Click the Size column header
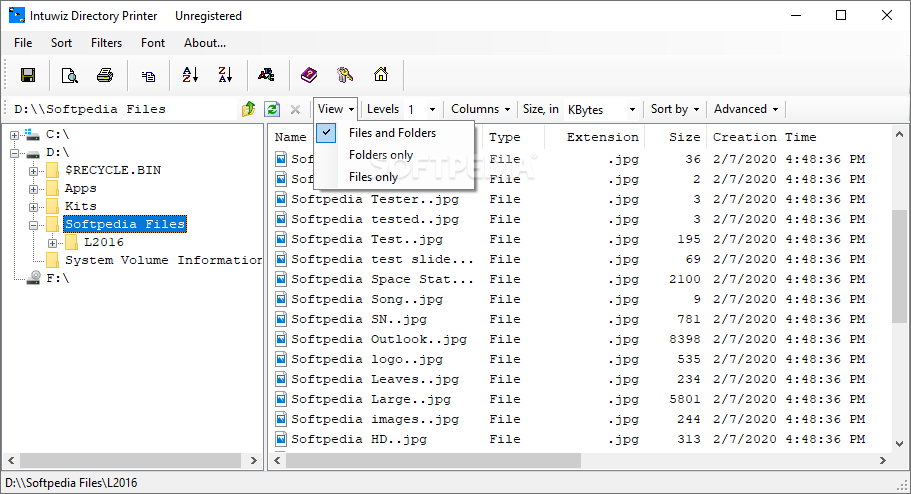 676,137
